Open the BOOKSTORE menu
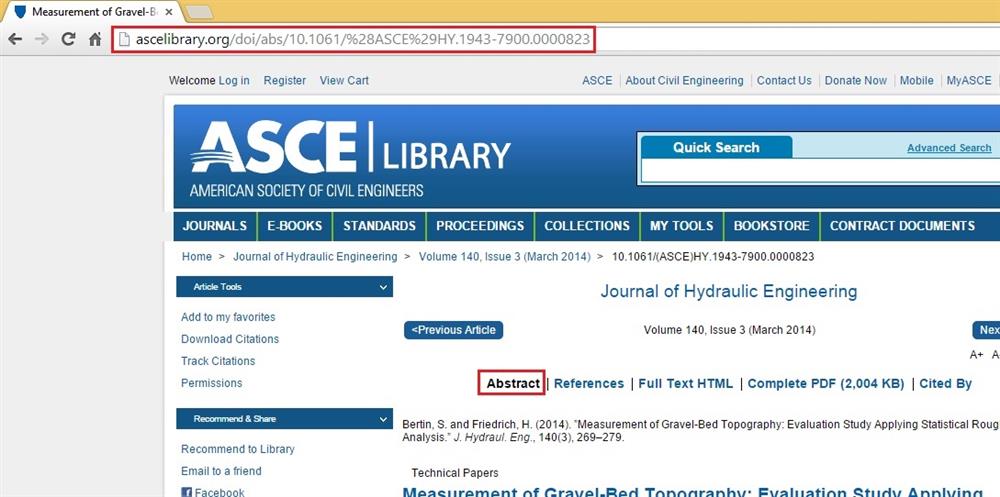 [771, 226]
